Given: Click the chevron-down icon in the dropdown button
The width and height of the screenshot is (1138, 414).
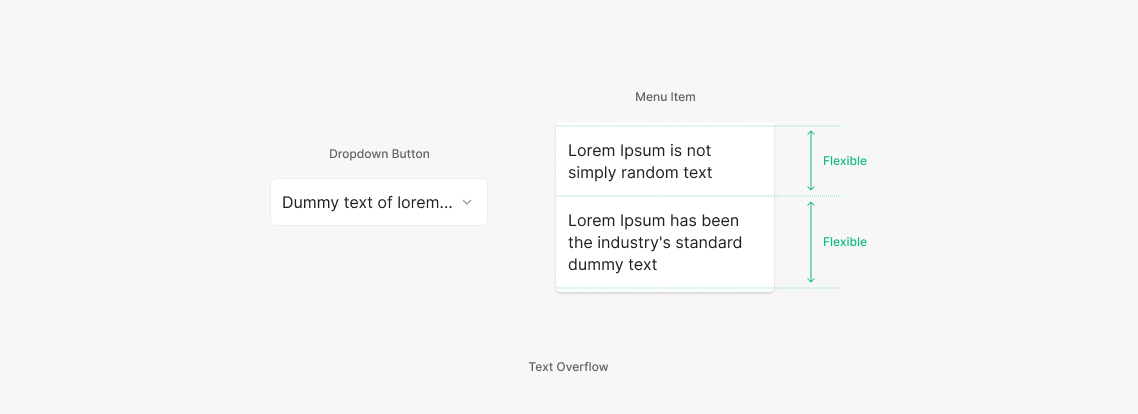Looking at the screenshot, I should [467, 203].
